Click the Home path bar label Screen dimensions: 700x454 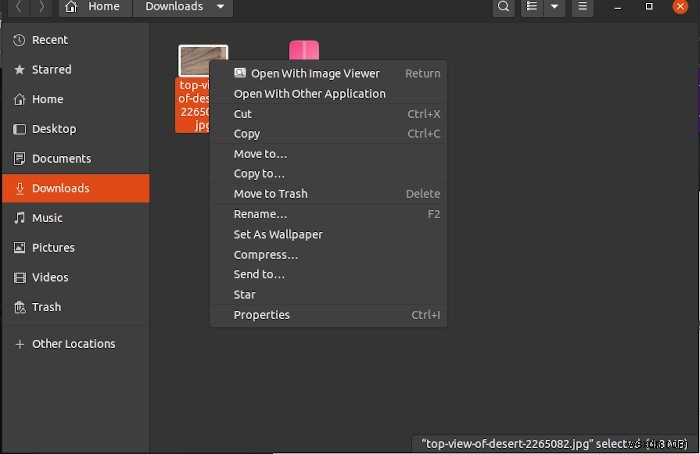click(104, 6)
